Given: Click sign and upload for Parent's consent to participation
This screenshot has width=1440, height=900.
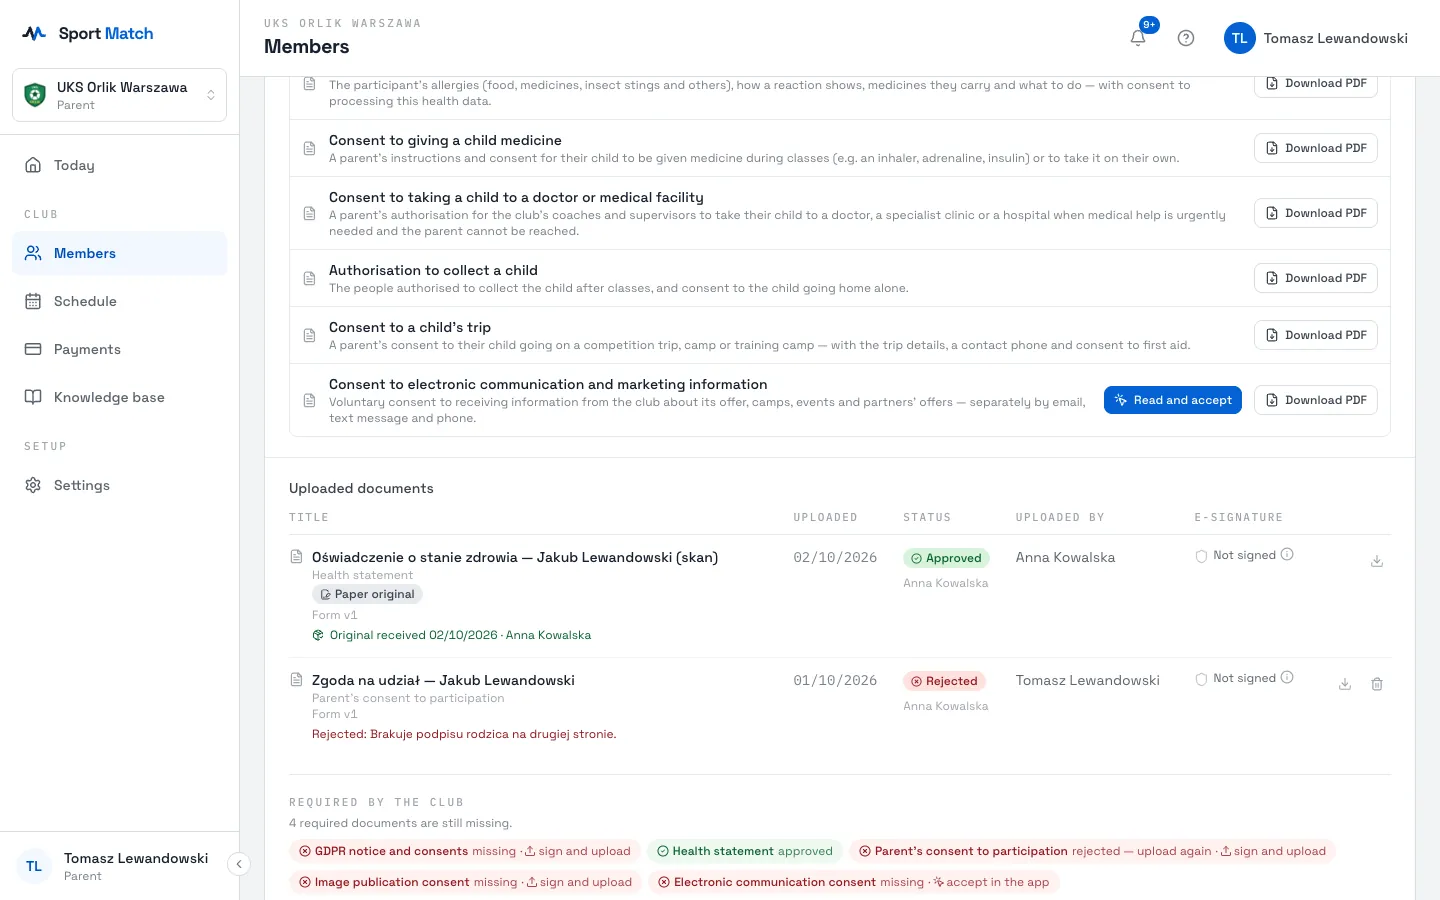Looking at the screenshot, I should (1272, 851).
